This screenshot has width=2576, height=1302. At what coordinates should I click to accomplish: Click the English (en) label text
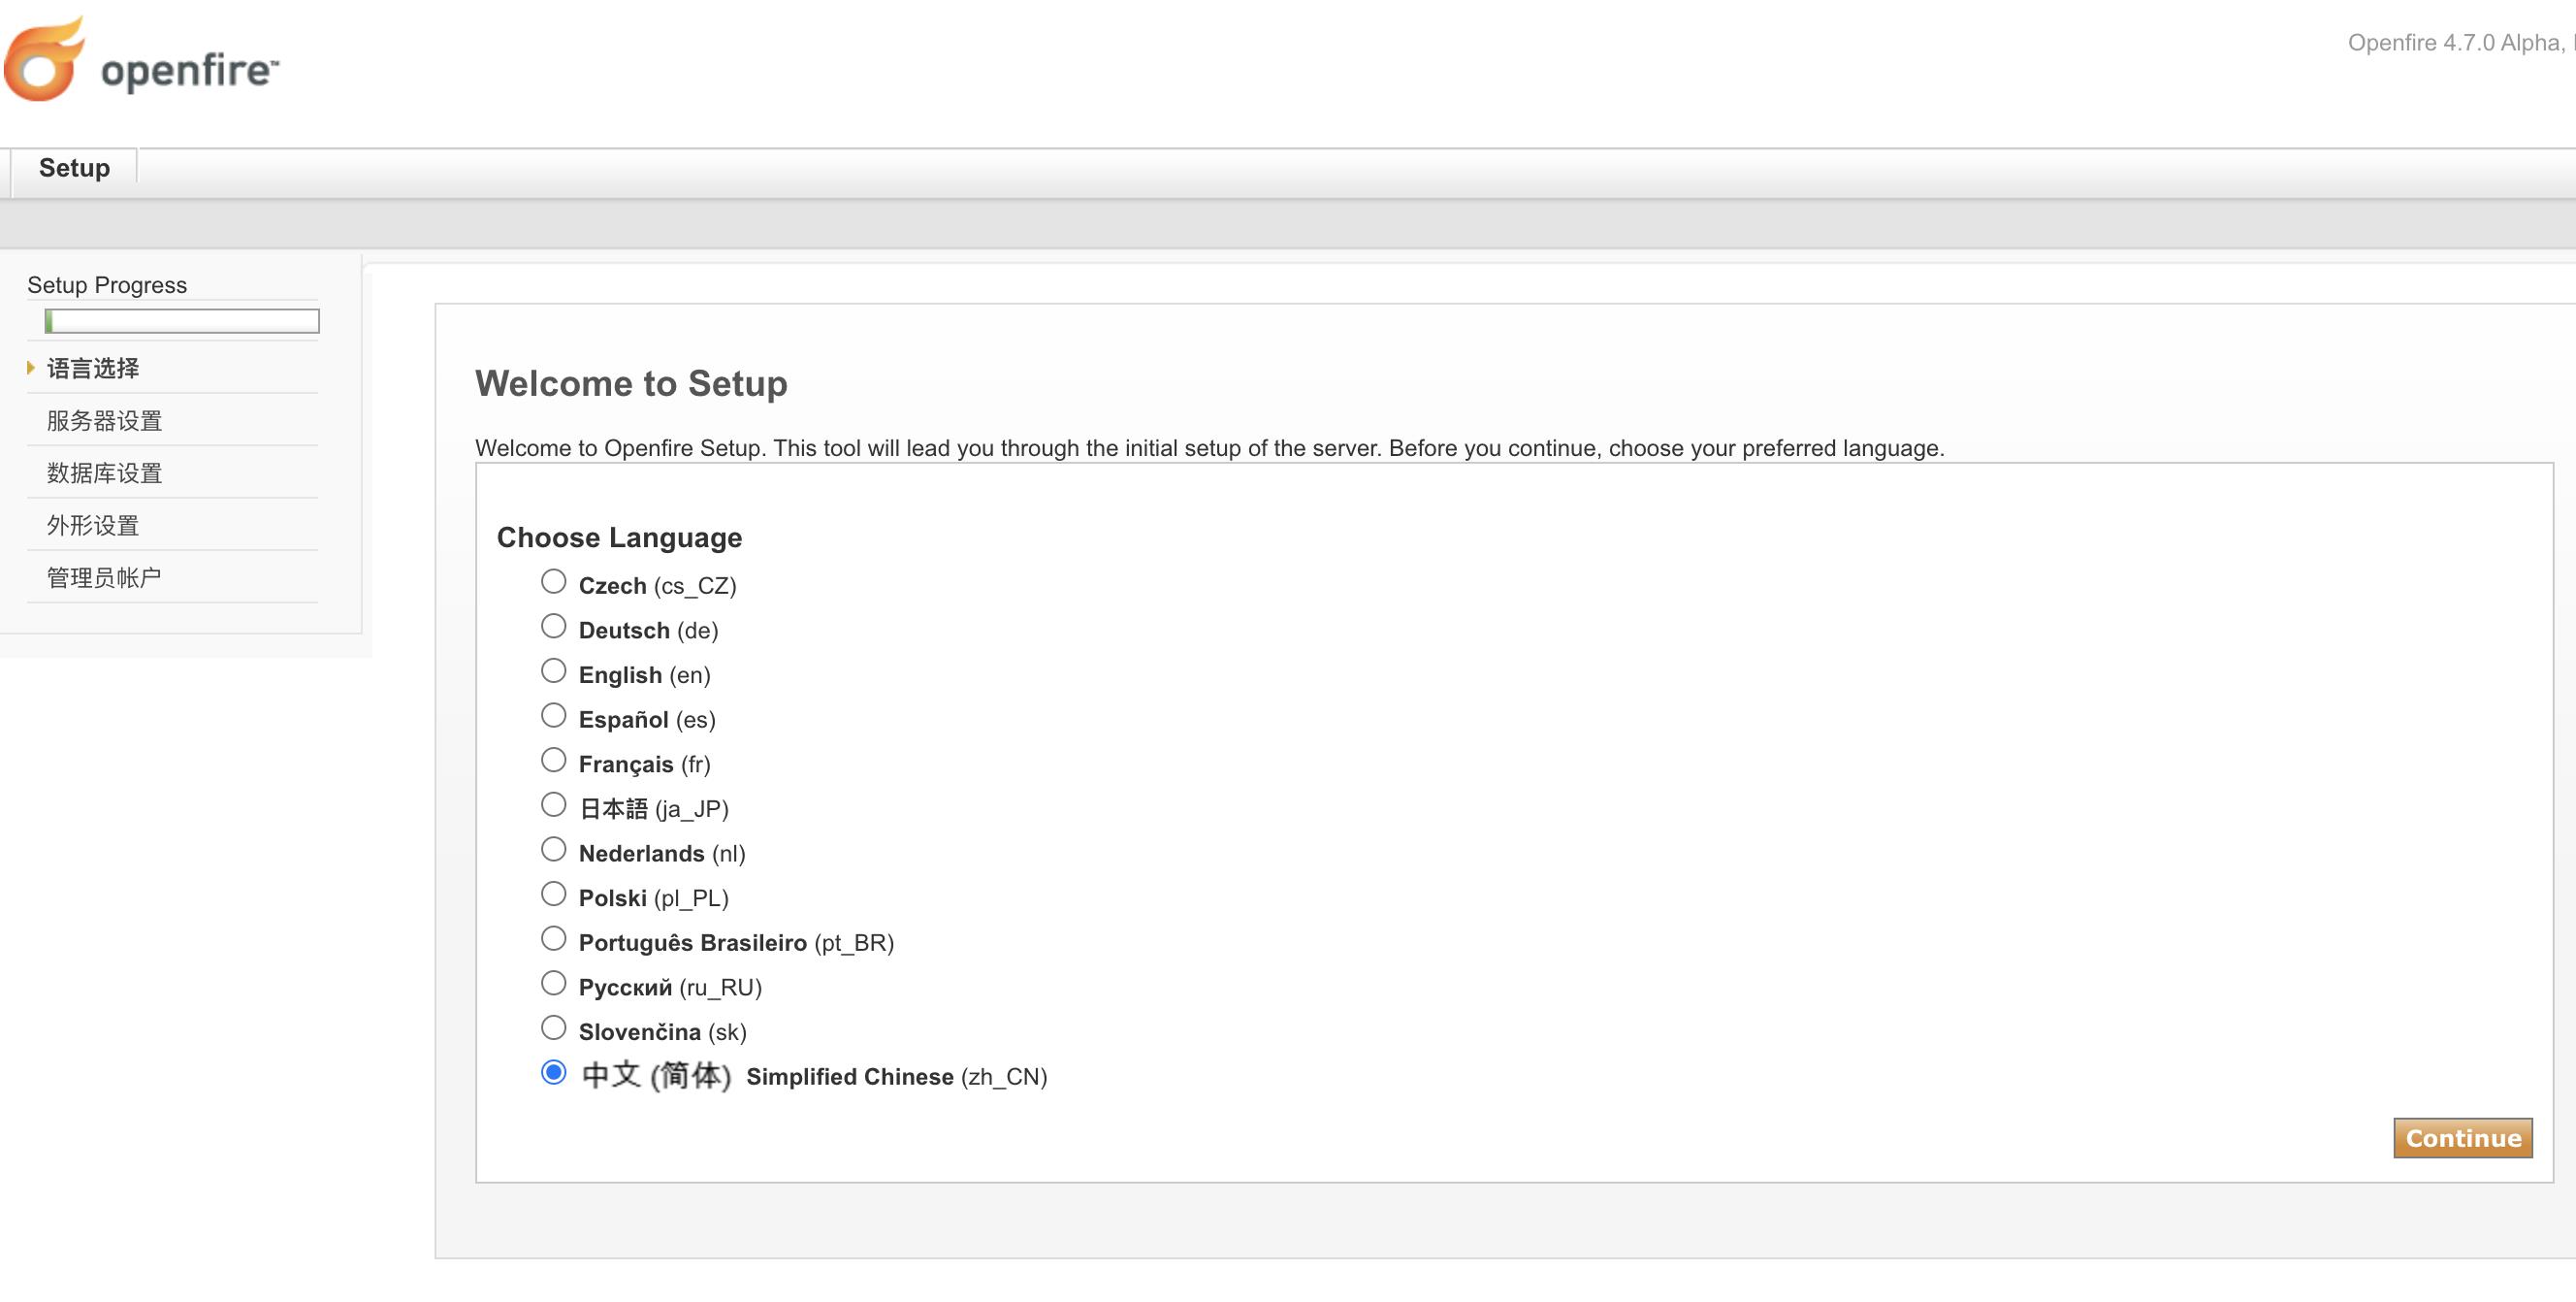pyautogui.click(x=644, y=675)
